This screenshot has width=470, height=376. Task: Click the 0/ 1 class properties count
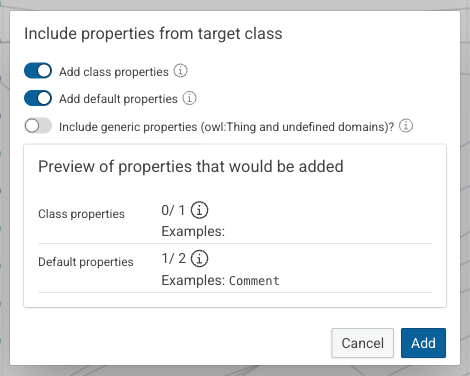point(173,210)
